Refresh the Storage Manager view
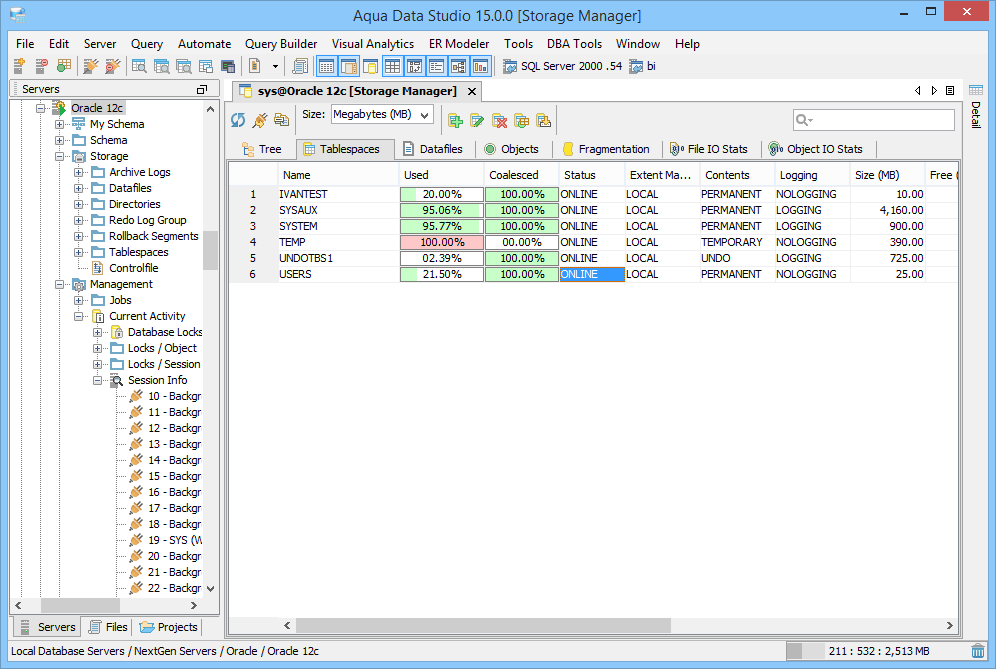The image size is (996, 669). coord(238,120)
